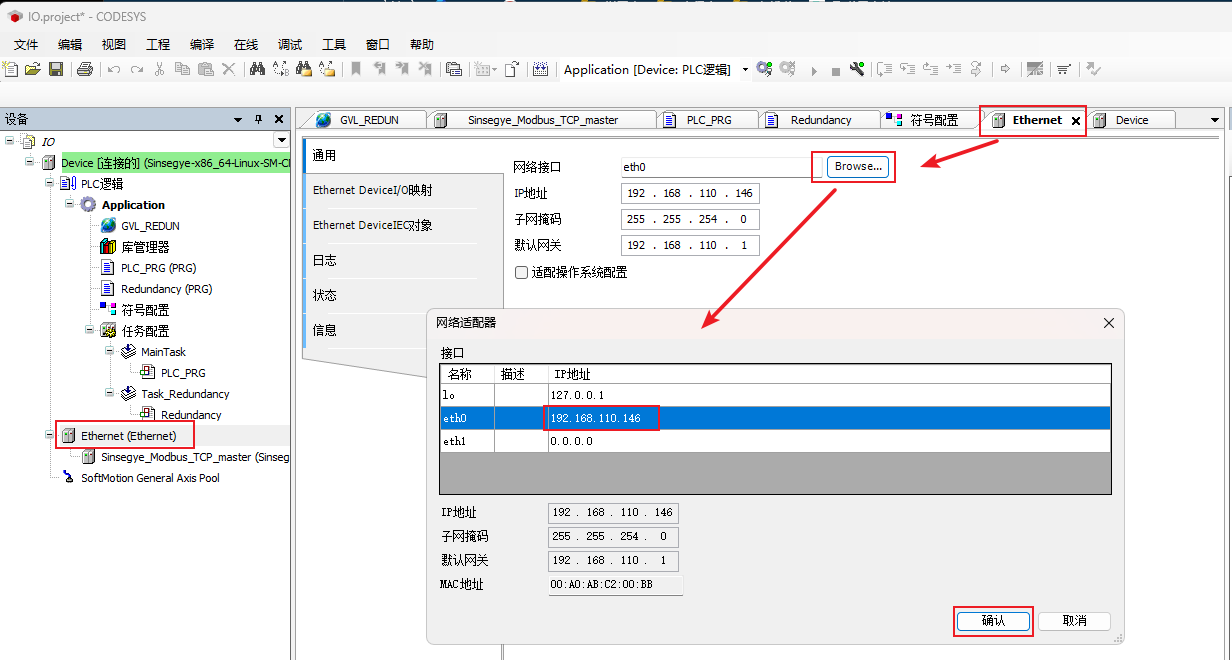The width and height of the screenshot is (1232, 660).
Task: Collapse the Application tree node
Action: [x=70, y=205]
